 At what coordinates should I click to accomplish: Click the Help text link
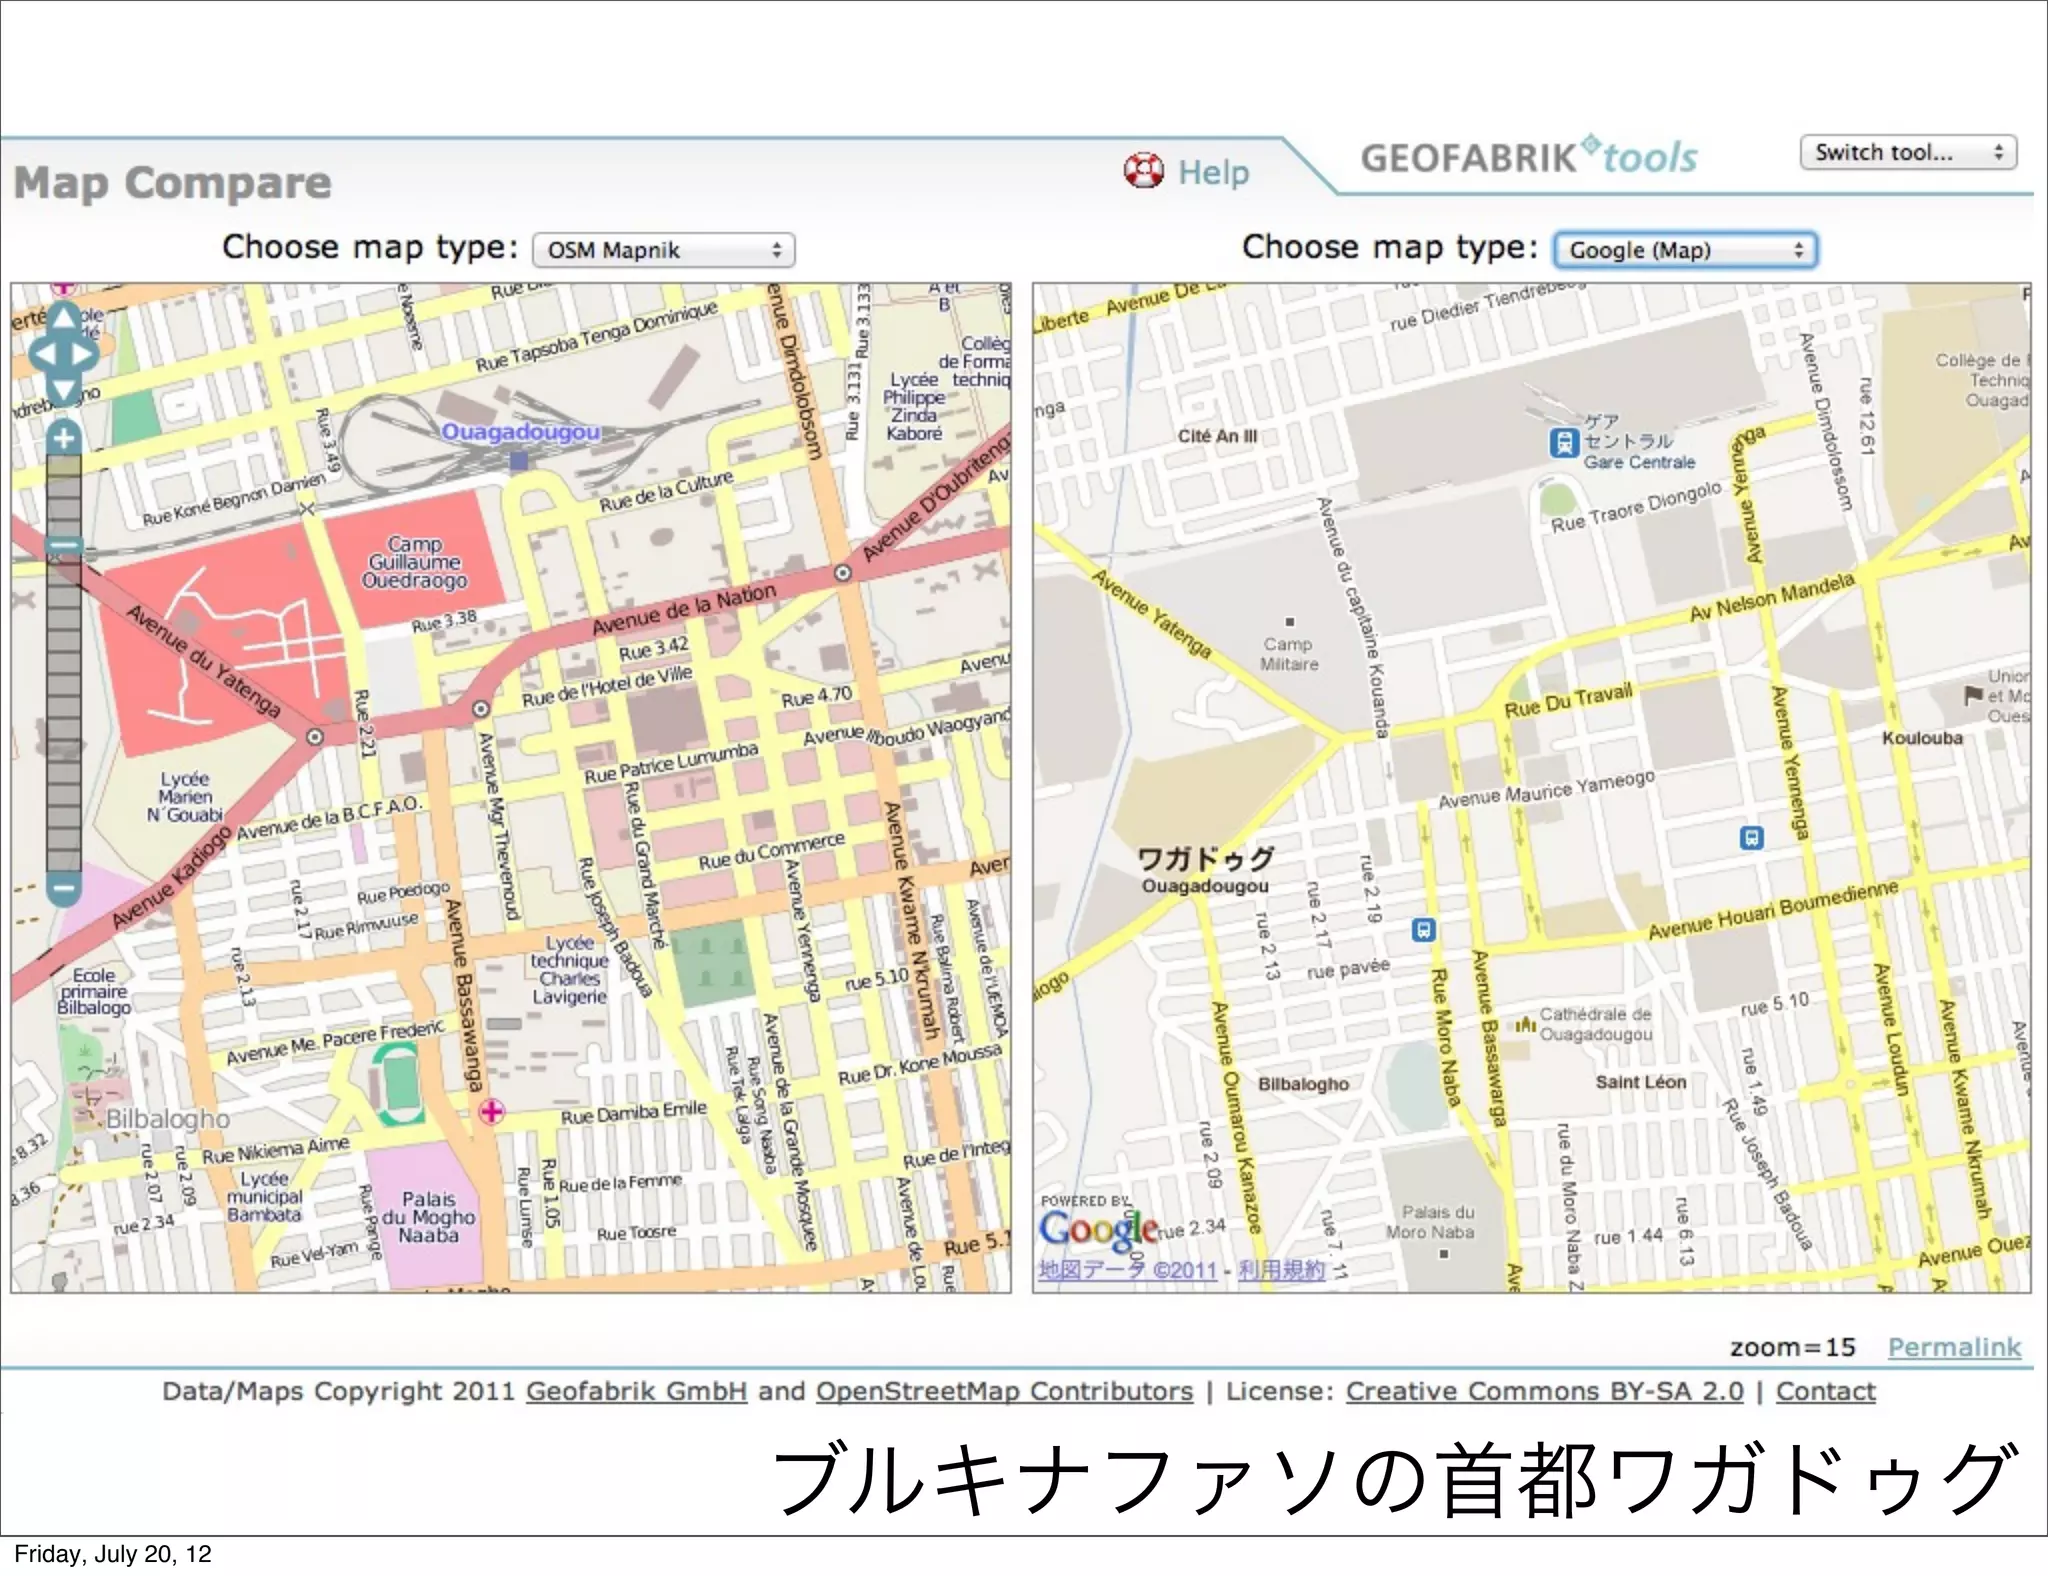pos(1213,172)
